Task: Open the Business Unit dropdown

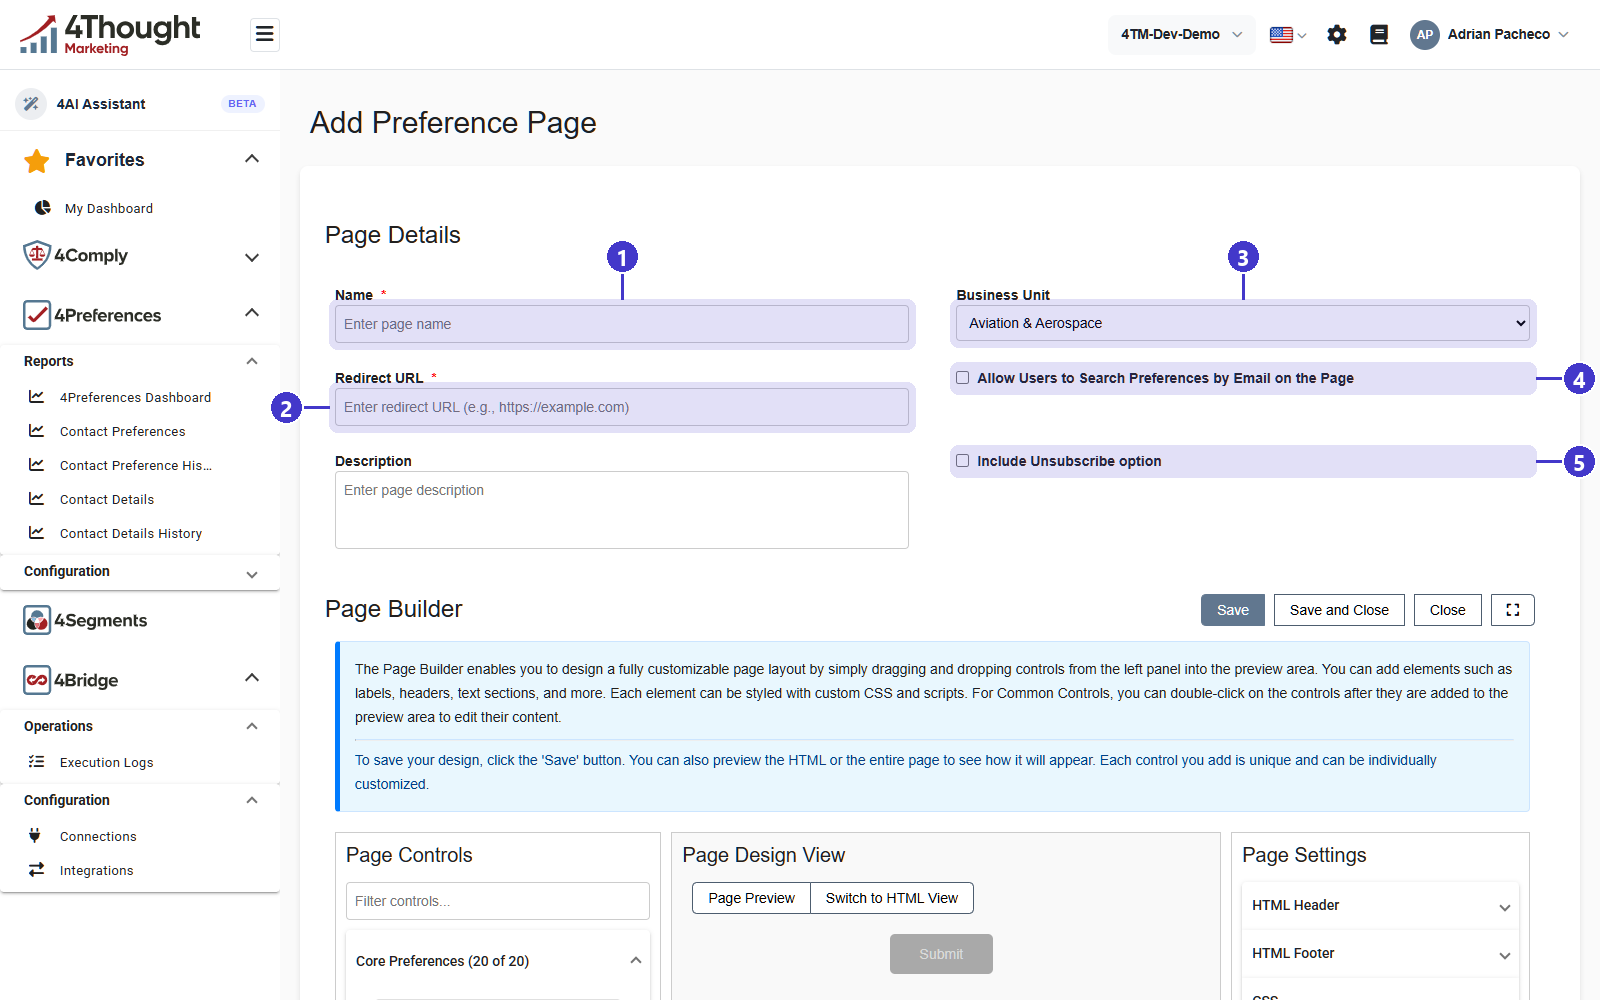Action: (x=1243, y=323)
